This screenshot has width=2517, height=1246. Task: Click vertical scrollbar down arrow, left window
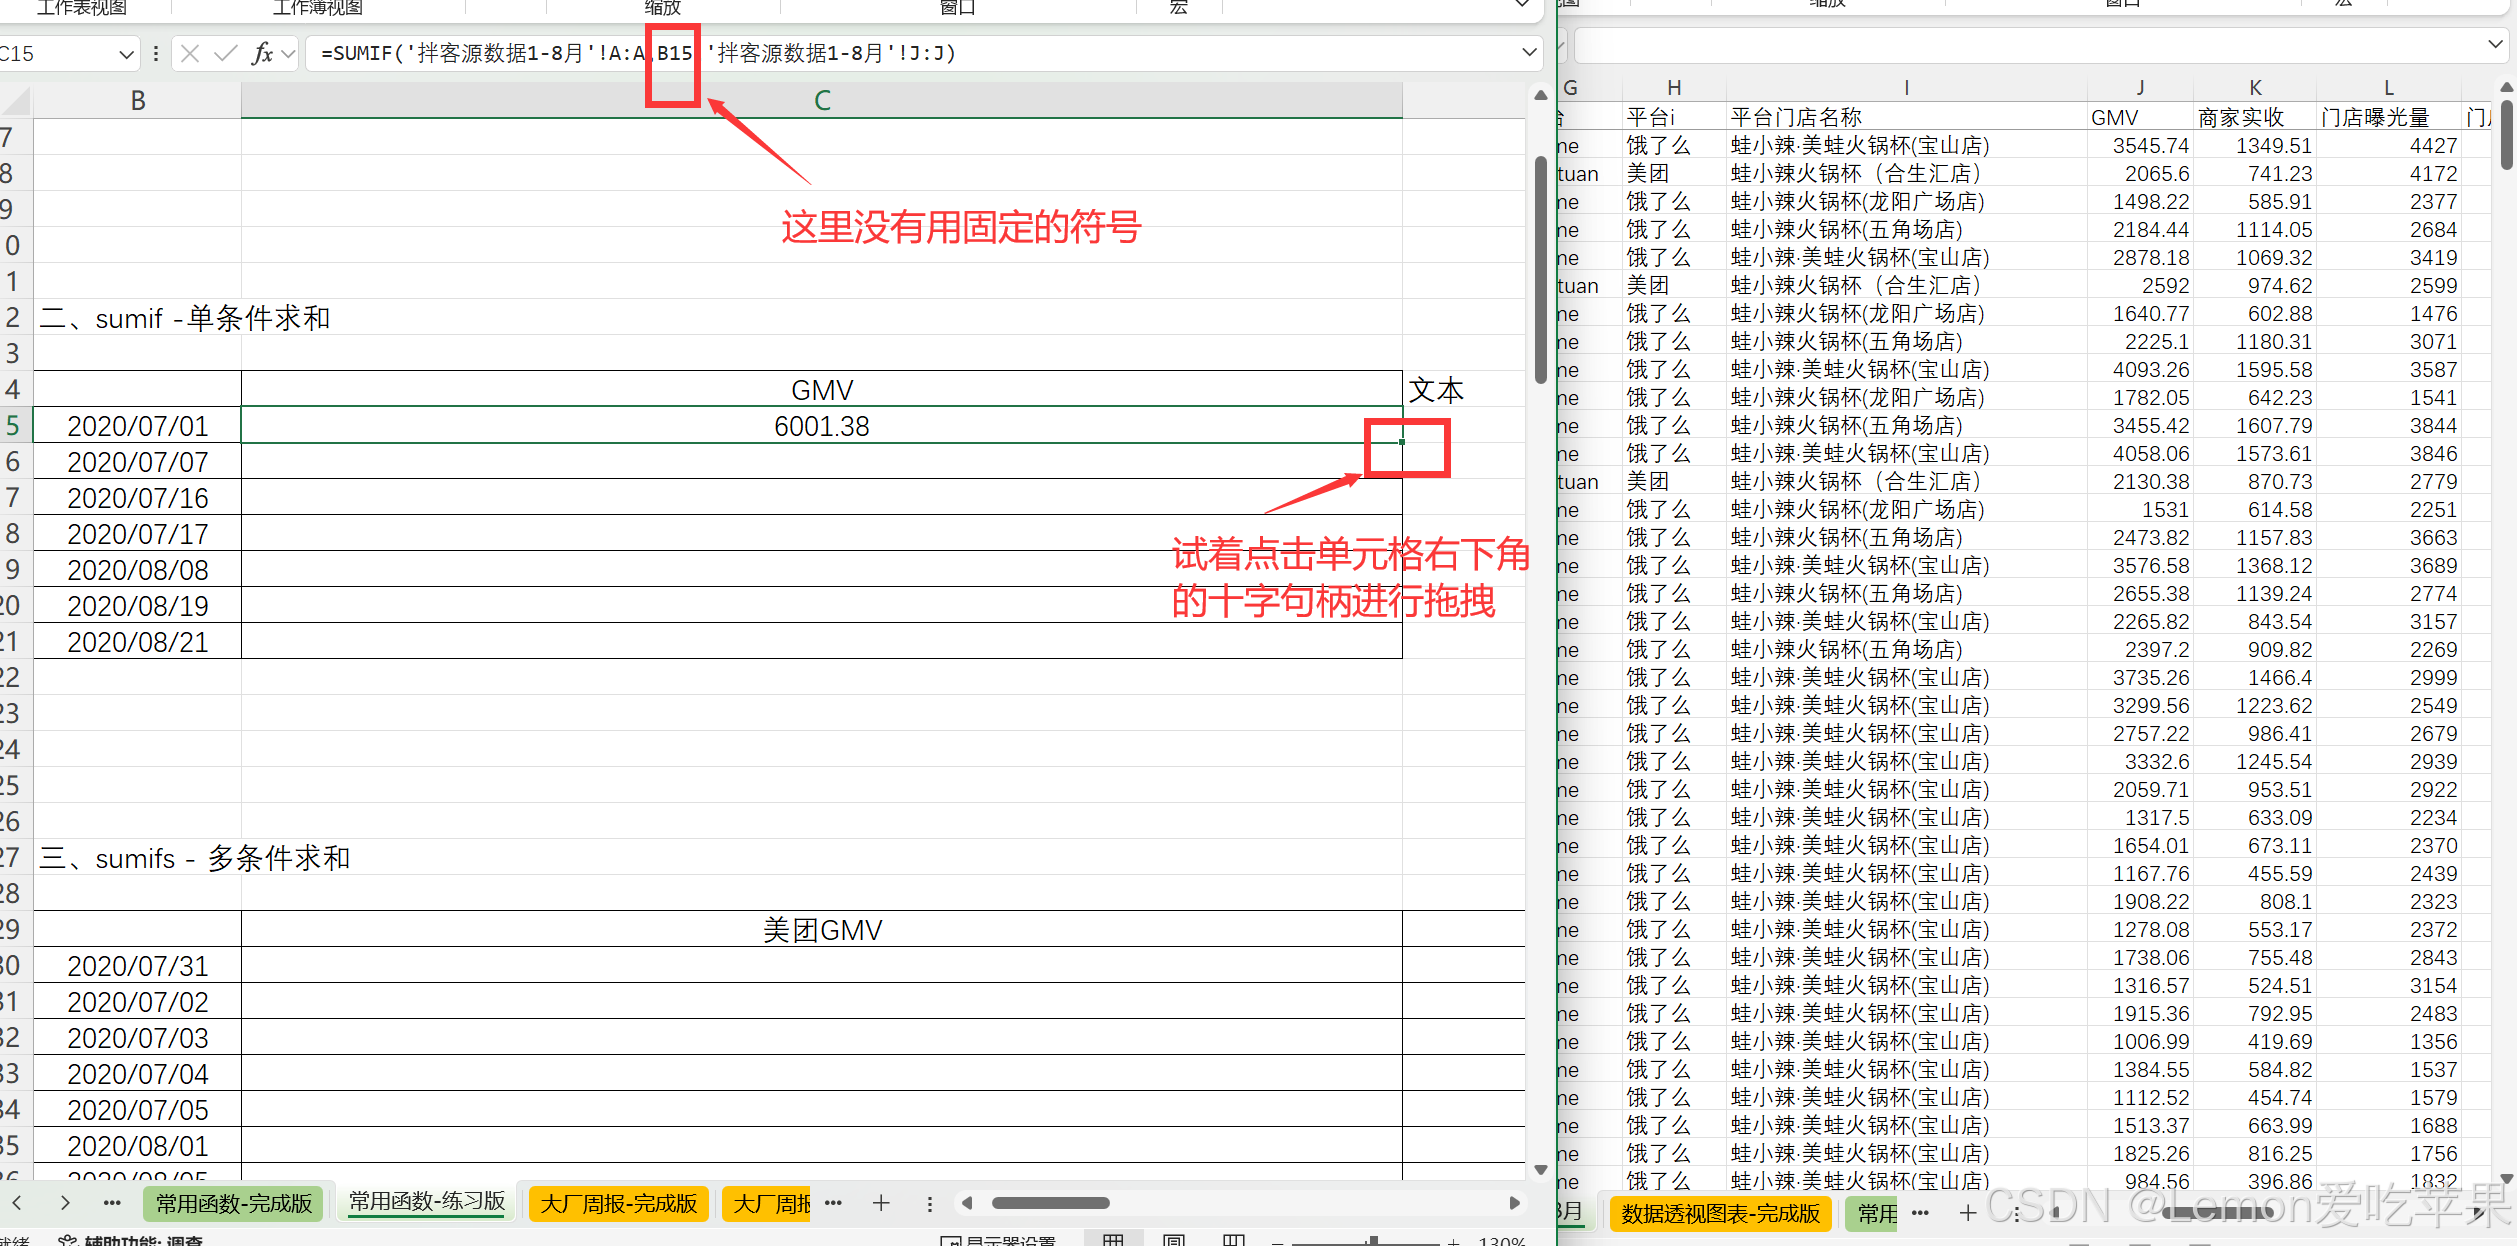click(1541, 1169)
